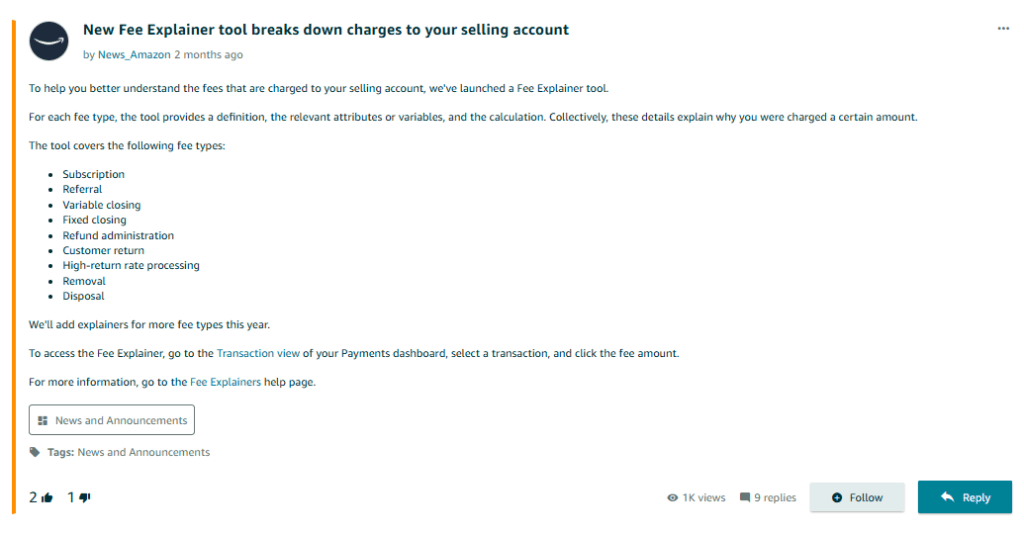The height and width of the screenshot is (534, 1024).
Task: Dislike the post with thumbs down
Action: [85, 497]
